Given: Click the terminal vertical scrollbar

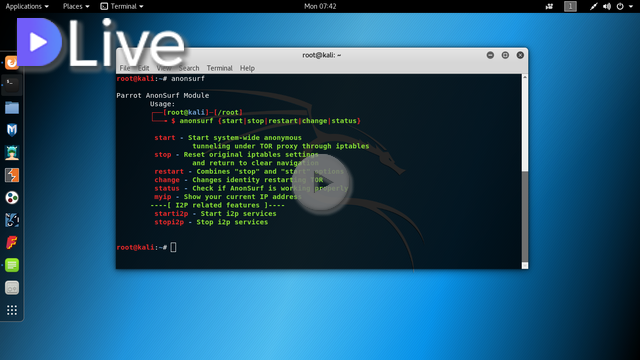Looking at the screenshot, I should pyautogui.click(x=525, y=171).
